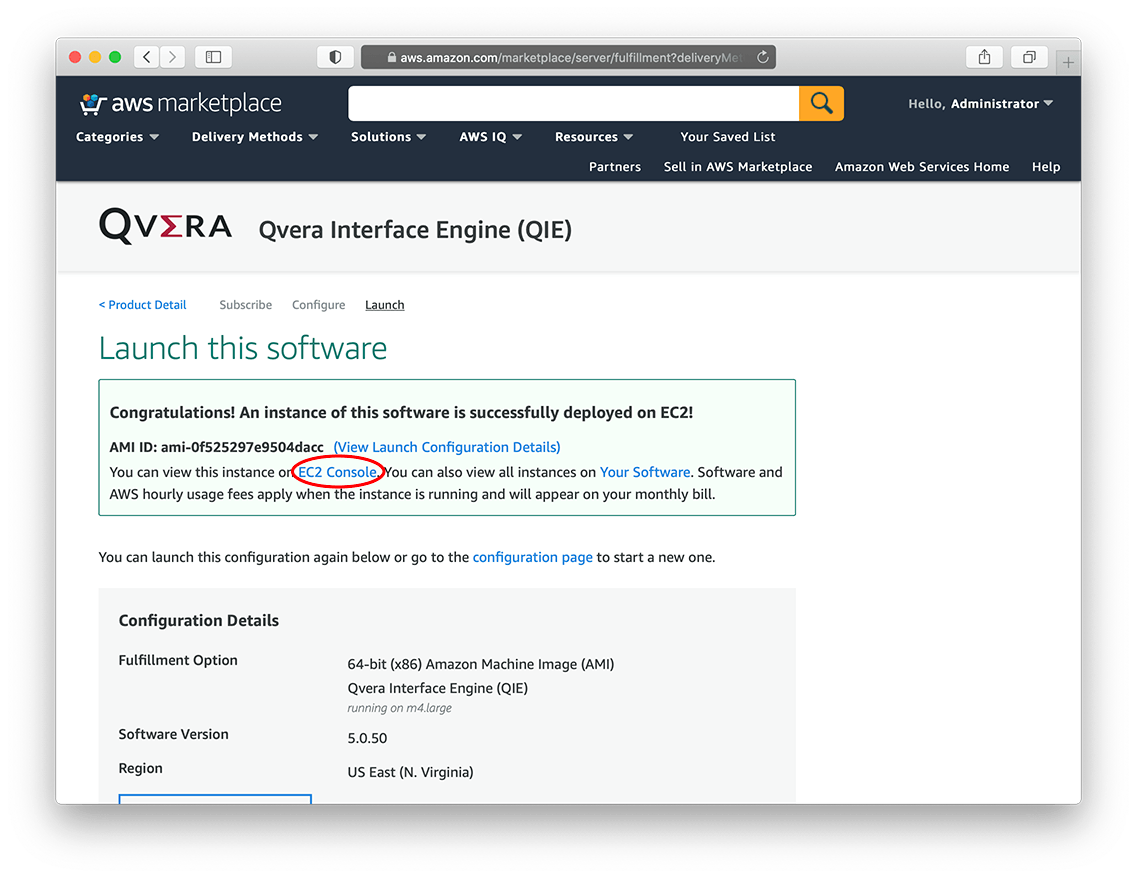Follow the configuration page link
Viewport: 1137px width, 878px height.
click(x=532, y=557)
